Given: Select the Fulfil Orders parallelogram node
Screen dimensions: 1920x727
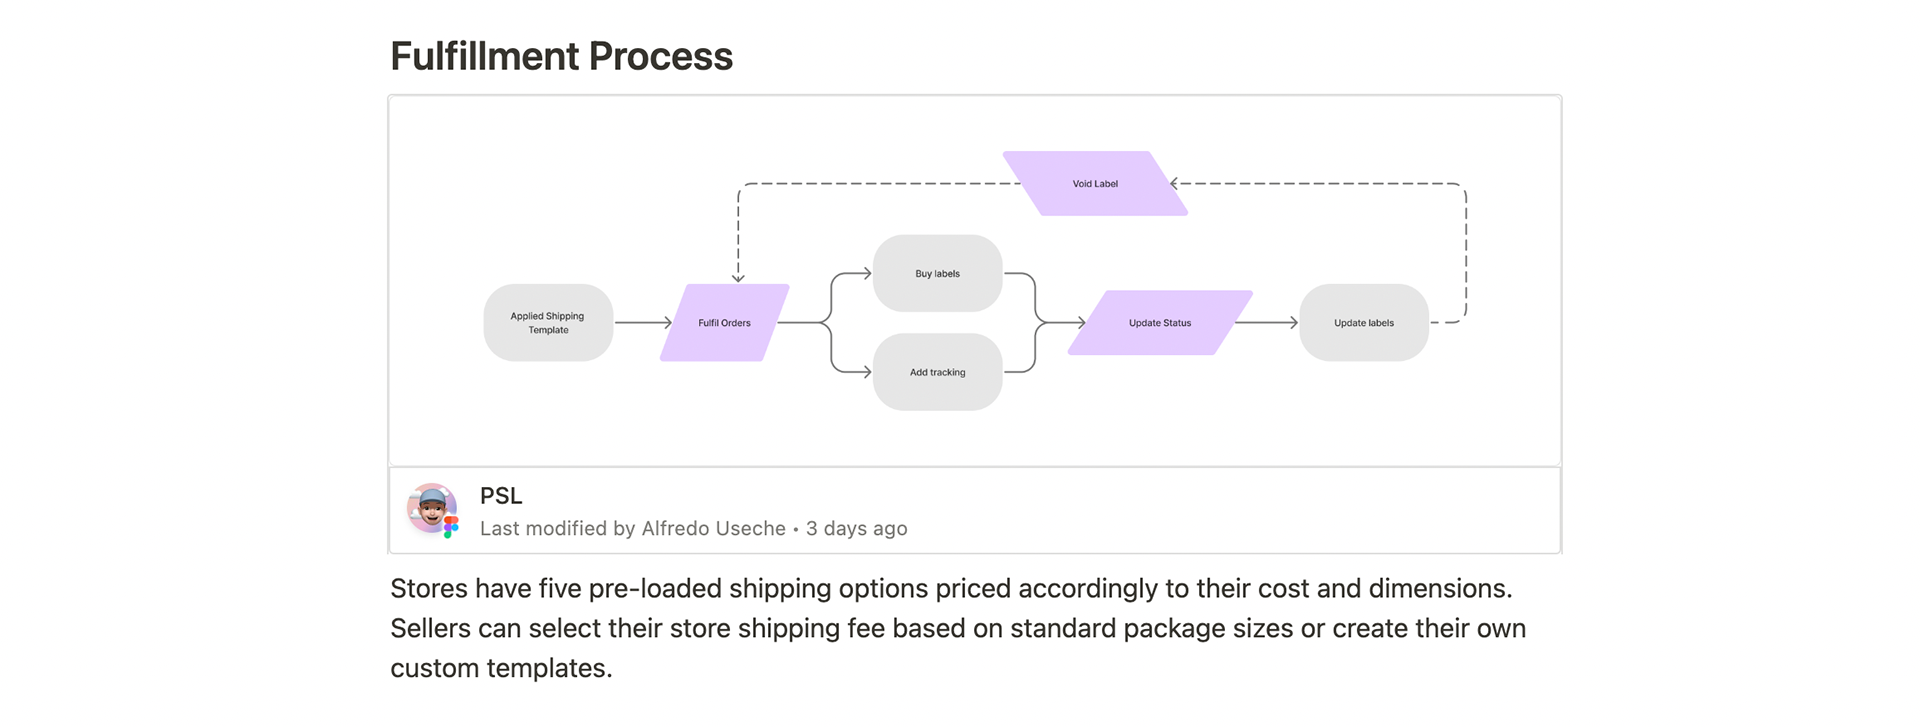Looking at the screenshot, I should point(724,323).
